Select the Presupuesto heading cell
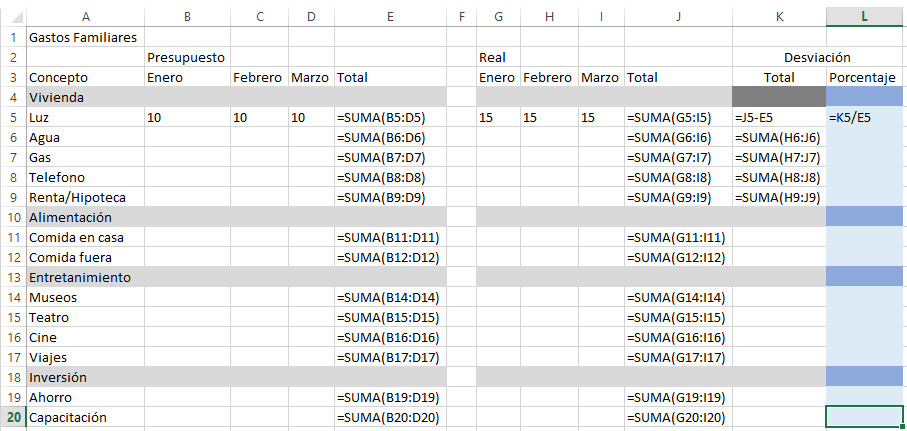Viewport: 907px width, 431px height. tap(187, 57)
